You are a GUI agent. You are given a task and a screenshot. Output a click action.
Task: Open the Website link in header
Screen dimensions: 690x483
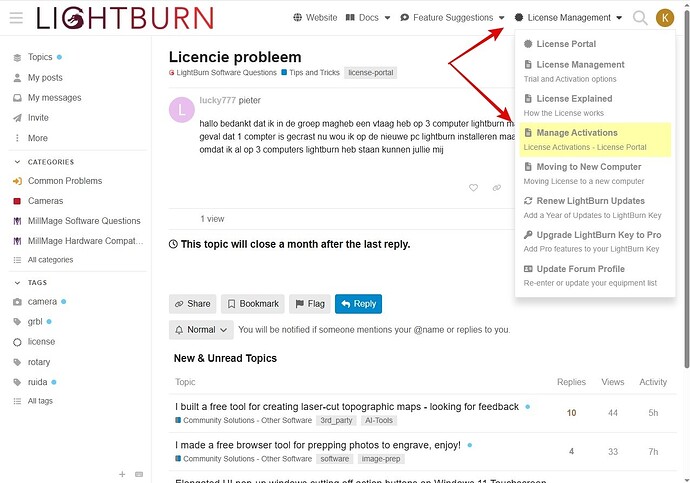[x=316, y=18]
